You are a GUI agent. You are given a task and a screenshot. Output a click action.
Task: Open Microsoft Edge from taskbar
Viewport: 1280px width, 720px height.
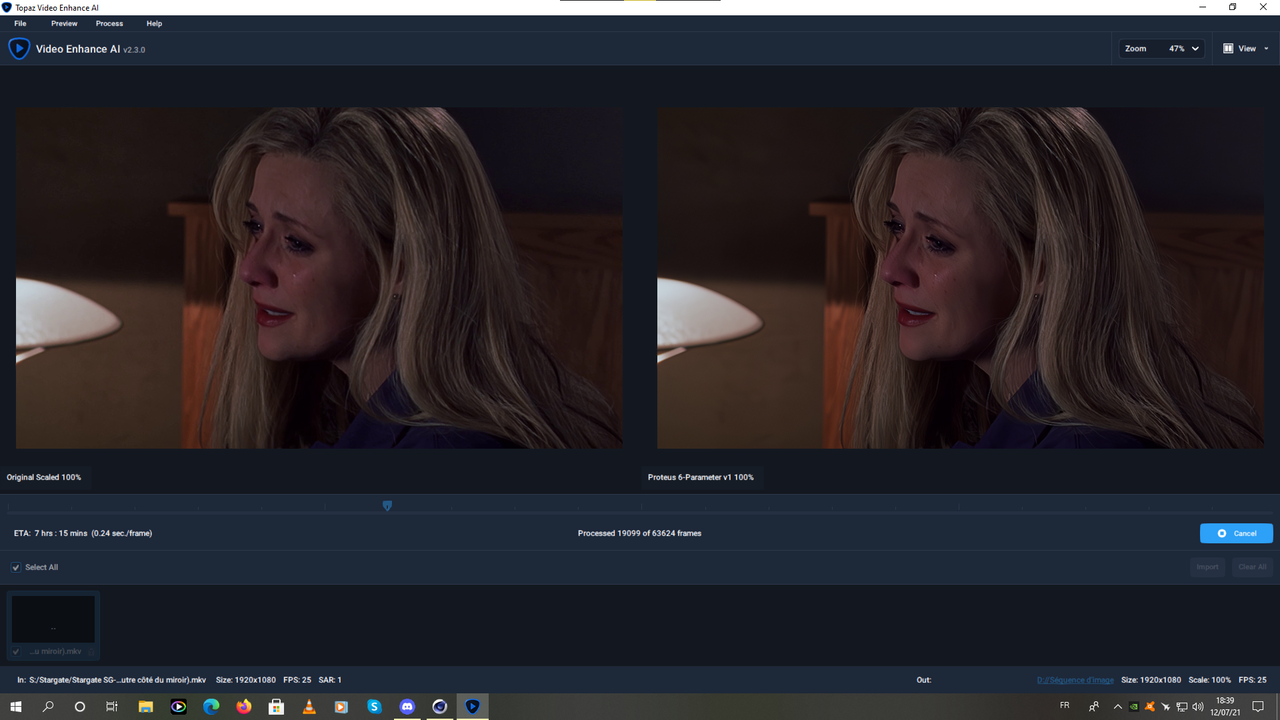pyautogui.click(x=211, y=707)
